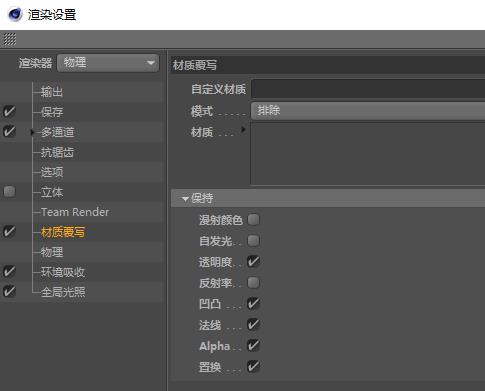Toggle the 环境吸收 checkbox

click(9, 271)
